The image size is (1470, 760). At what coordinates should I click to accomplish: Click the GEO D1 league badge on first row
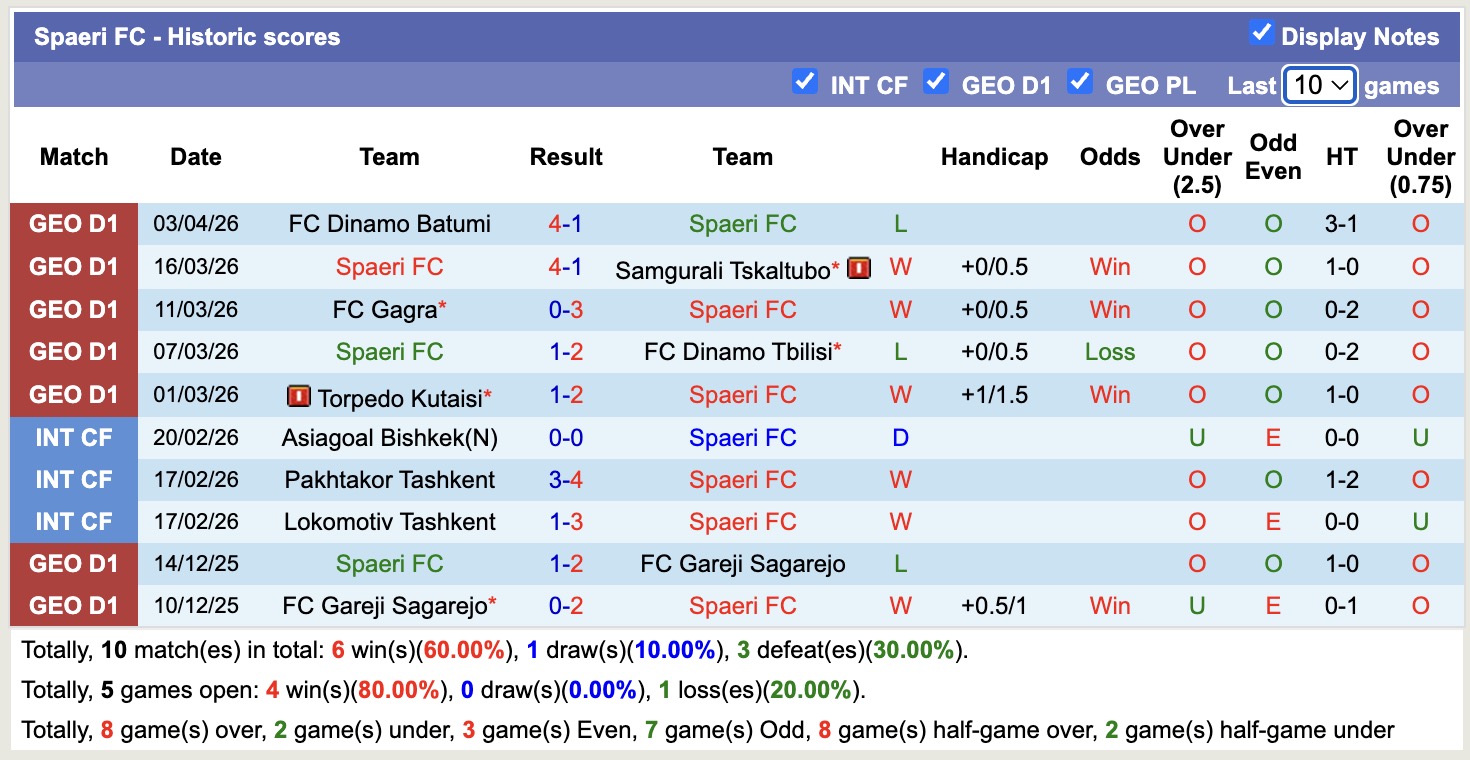(x=74, y=224)
